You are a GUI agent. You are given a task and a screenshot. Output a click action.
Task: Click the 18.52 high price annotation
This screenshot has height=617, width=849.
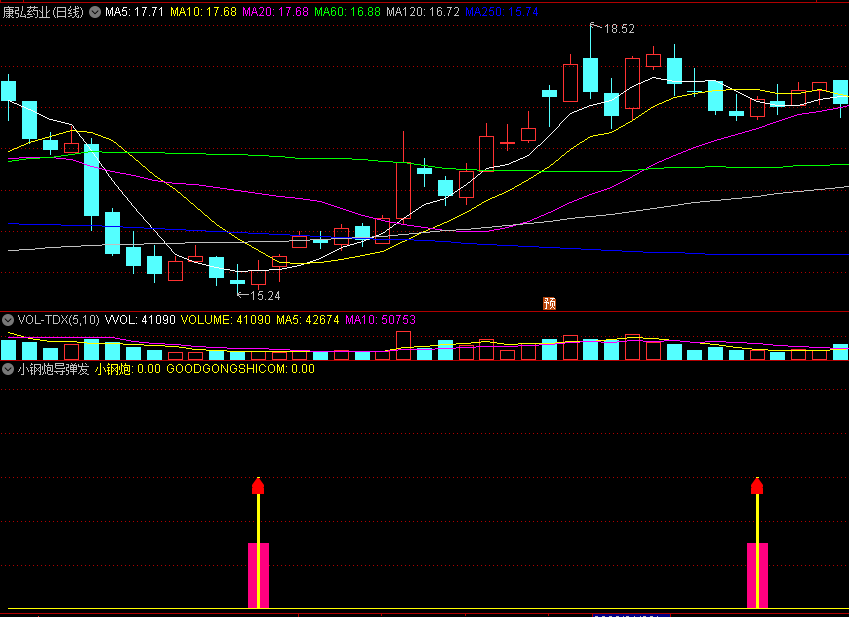pyautogui.click(x=619, y=29)
